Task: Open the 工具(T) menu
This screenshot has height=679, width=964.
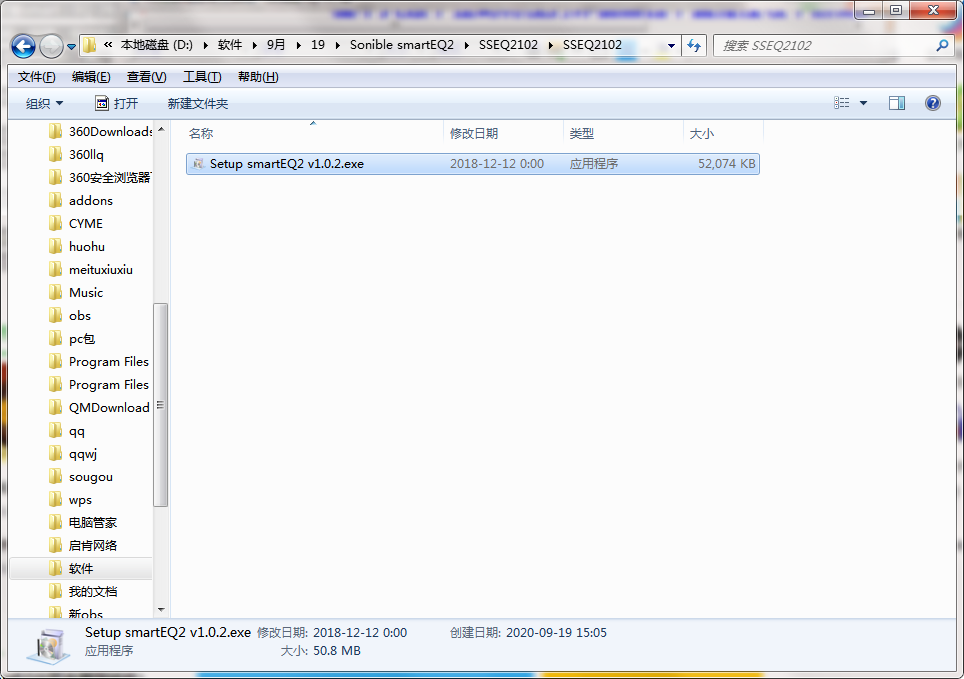Action: (x=202, y=77)
